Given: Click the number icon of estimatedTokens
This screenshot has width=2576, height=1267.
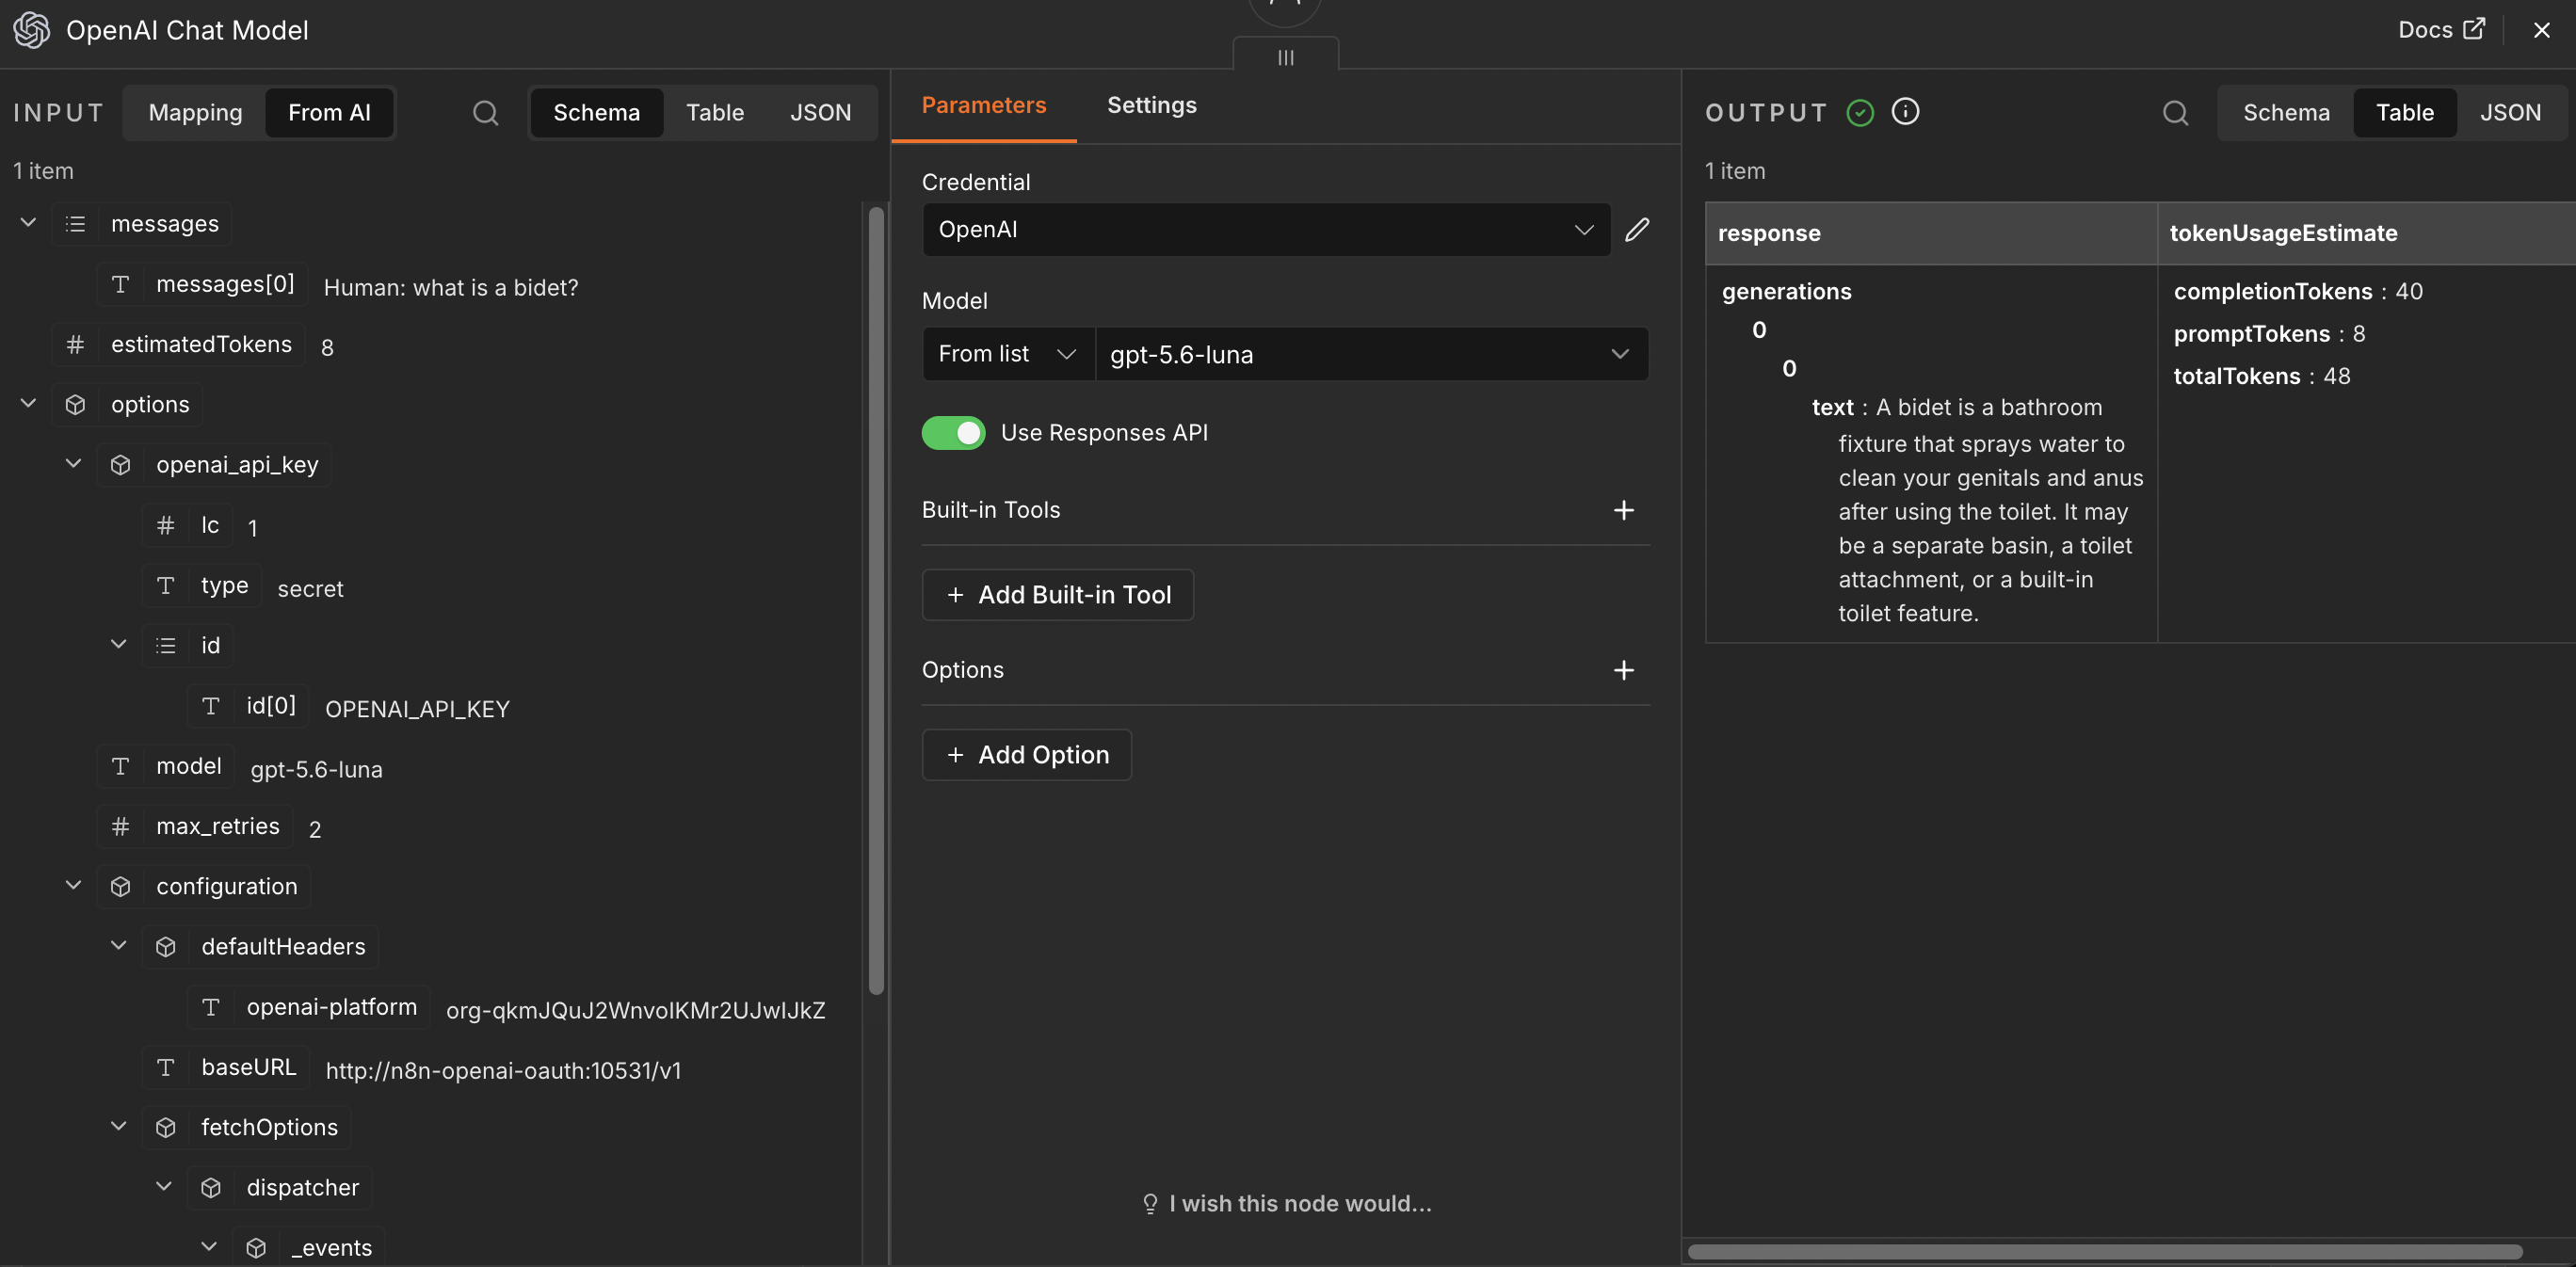Looking at the screenshot, I should point(75,345).
